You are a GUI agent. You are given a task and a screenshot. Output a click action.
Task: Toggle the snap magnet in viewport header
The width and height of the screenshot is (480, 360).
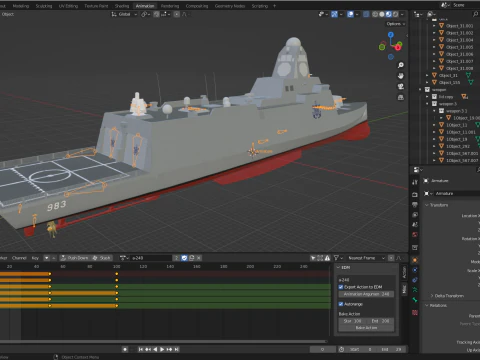pyautogui.click(x=156, y=14)
